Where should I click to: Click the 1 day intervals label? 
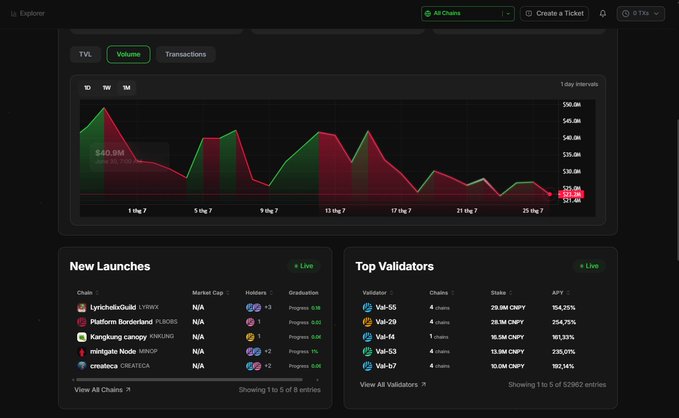[579, 84]
